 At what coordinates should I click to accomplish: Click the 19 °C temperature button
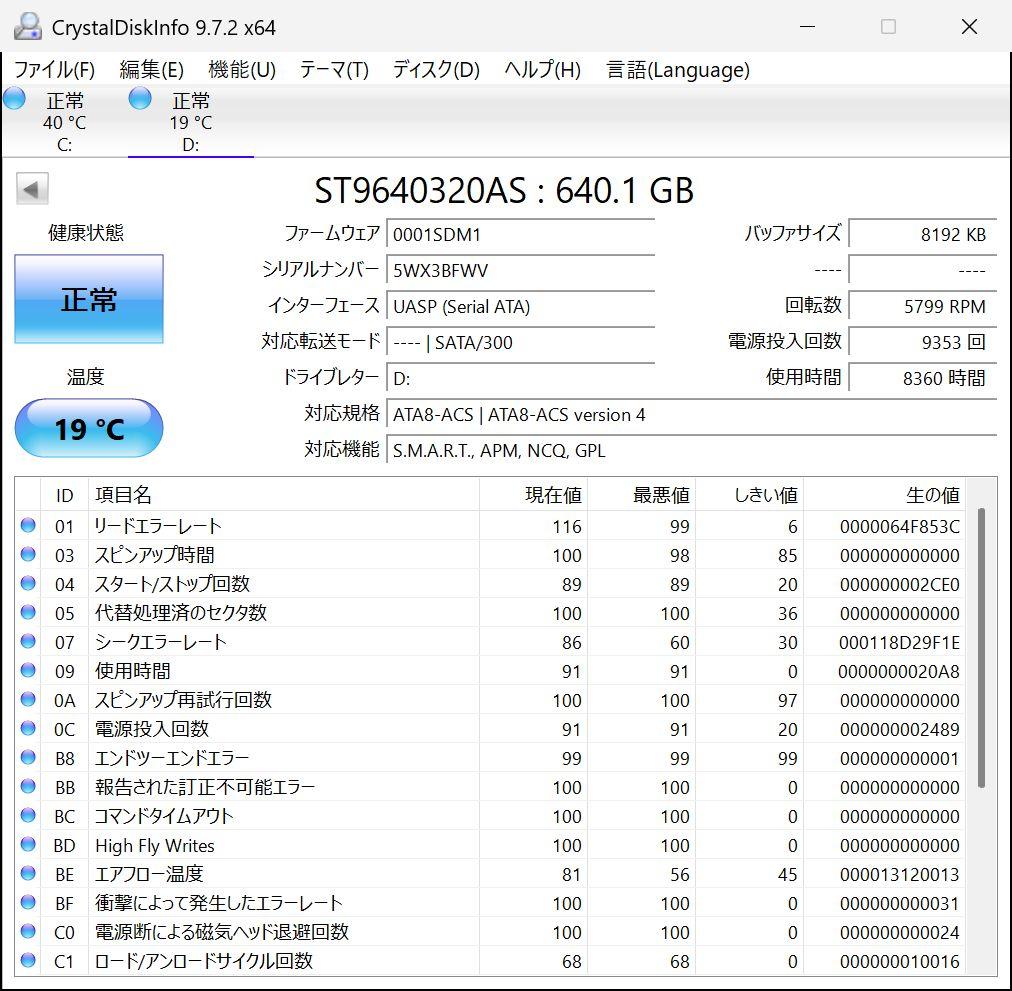[x=89, y=429]
